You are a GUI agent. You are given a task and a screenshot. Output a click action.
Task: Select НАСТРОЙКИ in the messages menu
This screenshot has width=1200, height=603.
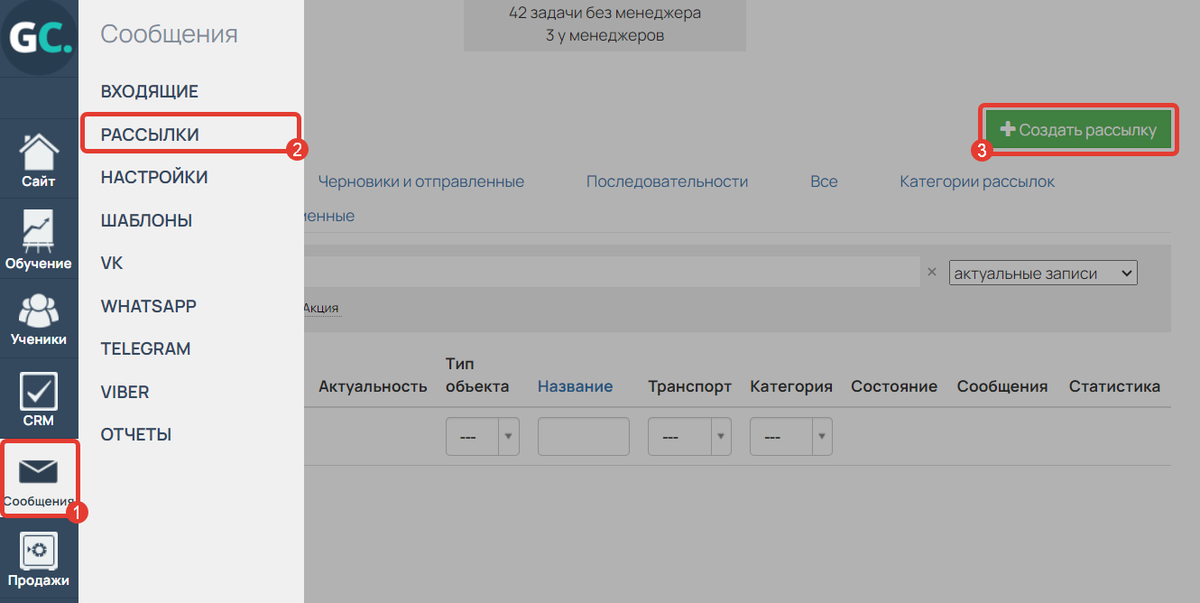tap(154, 178)
